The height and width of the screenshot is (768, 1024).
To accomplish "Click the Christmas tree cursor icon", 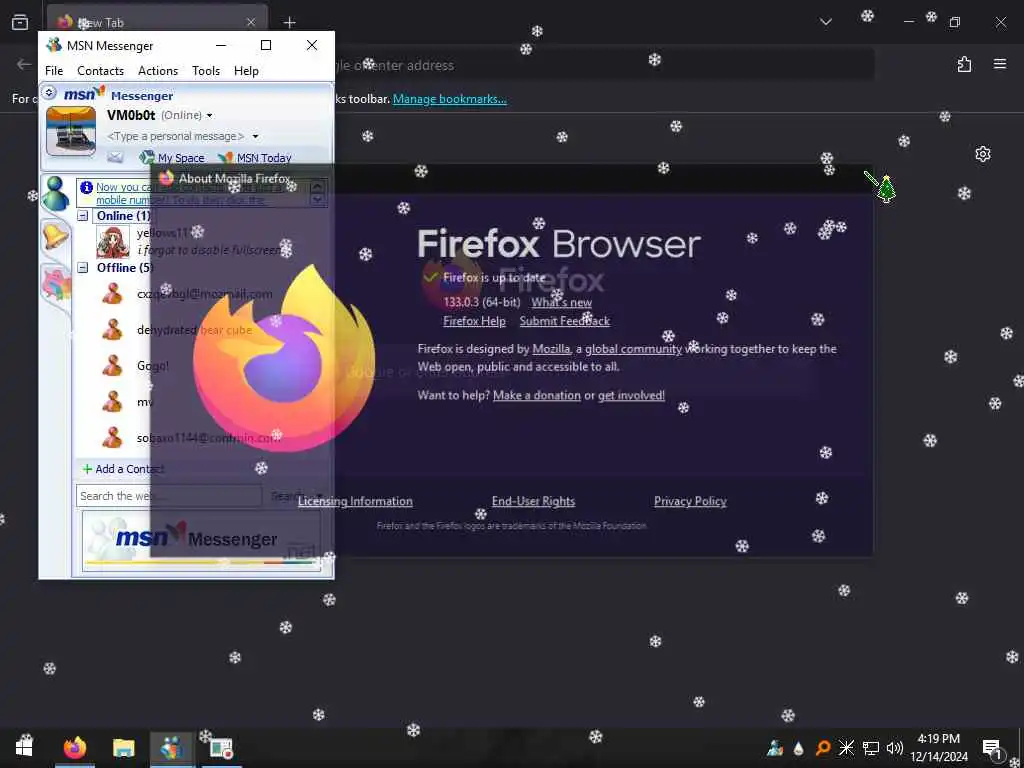I will (x=886, y=189).
